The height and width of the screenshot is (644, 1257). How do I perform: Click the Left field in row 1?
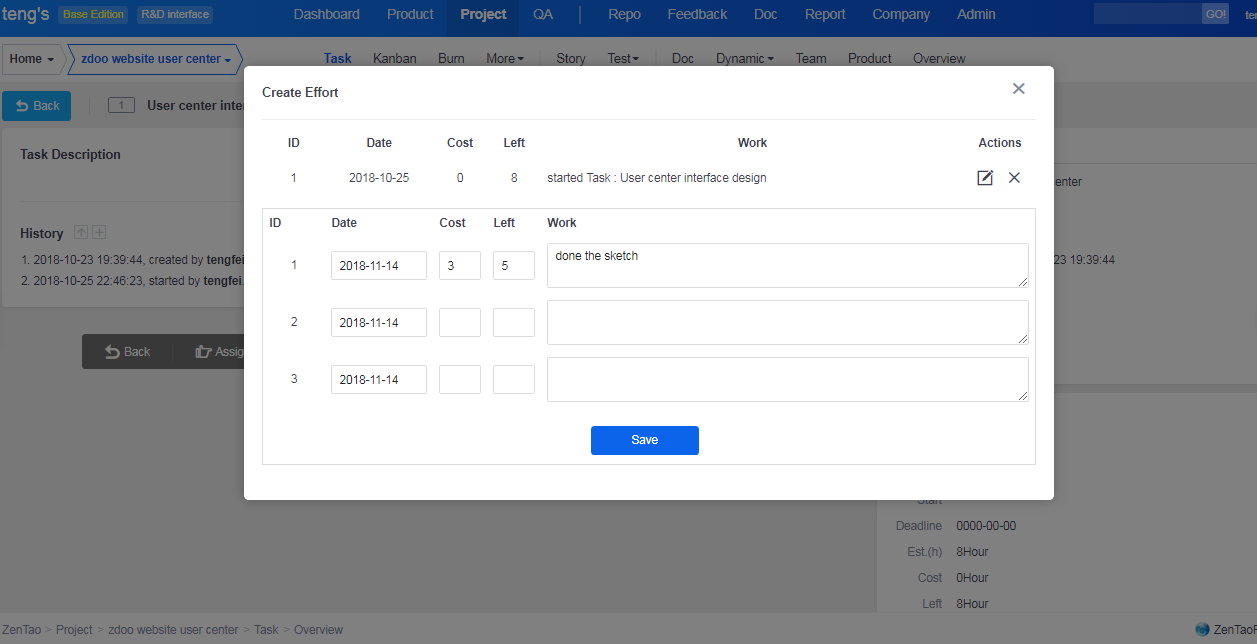point(513,266)
